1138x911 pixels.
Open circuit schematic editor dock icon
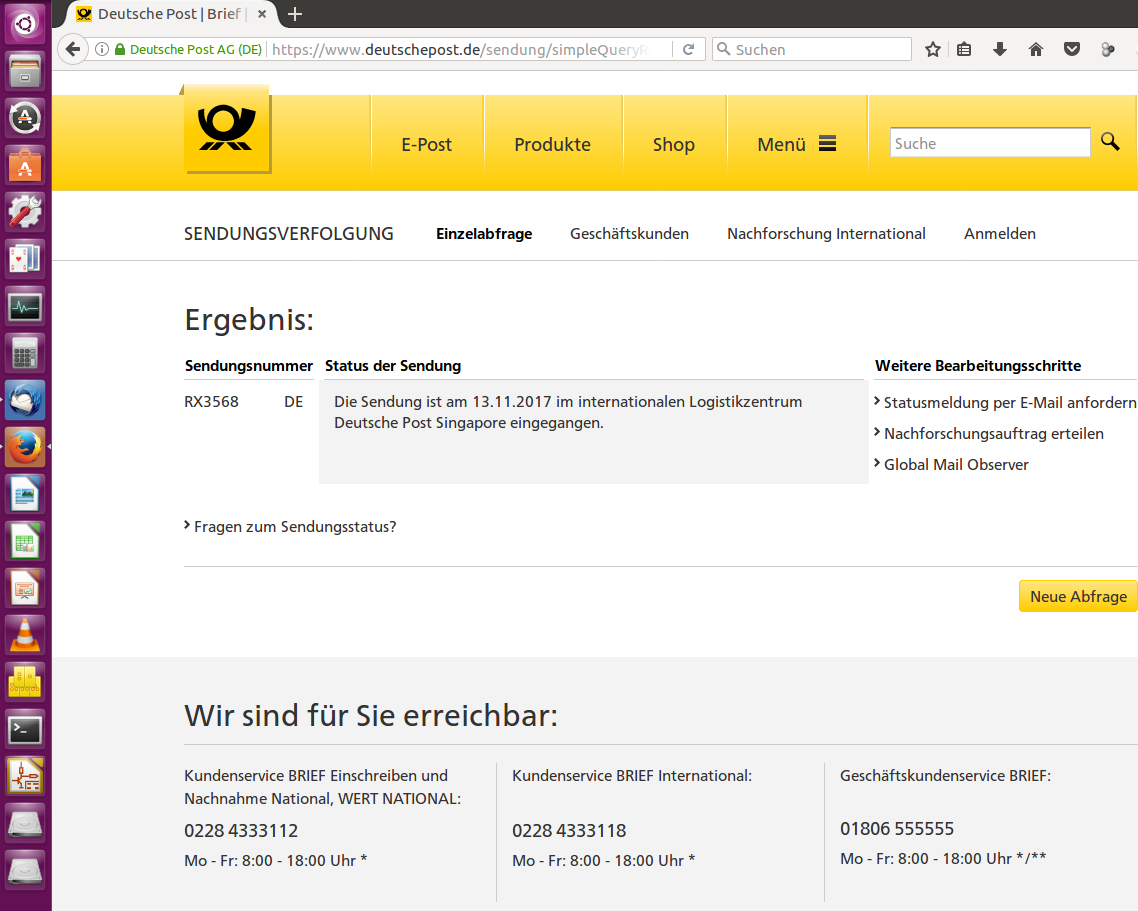25,777
